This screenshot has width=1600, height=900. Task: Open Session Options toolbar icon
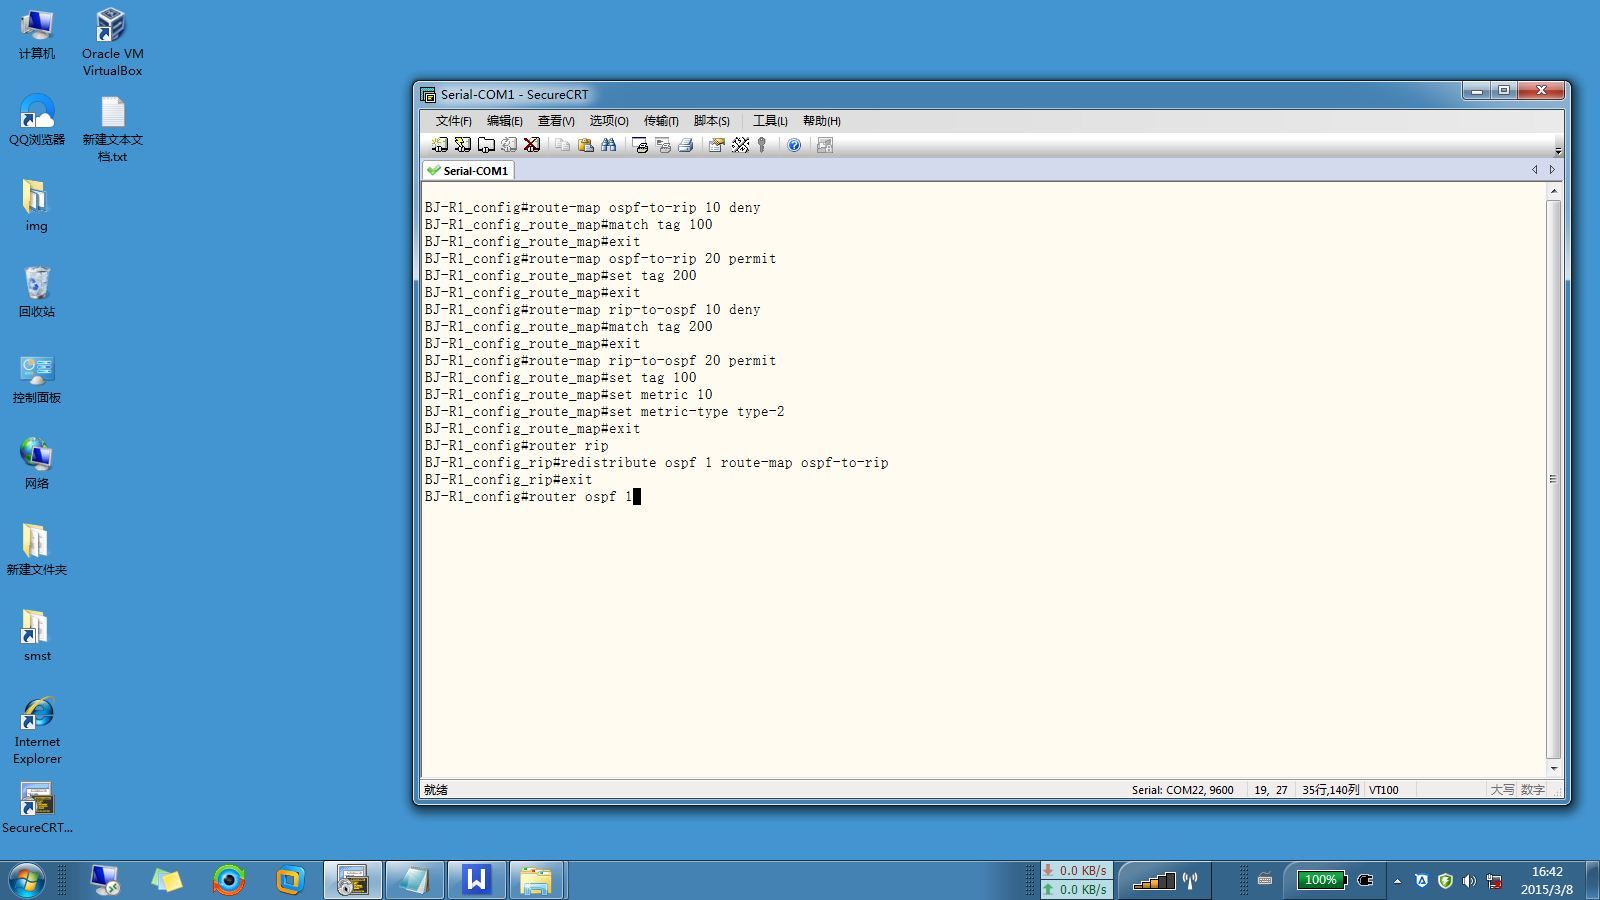click(716, 145)
